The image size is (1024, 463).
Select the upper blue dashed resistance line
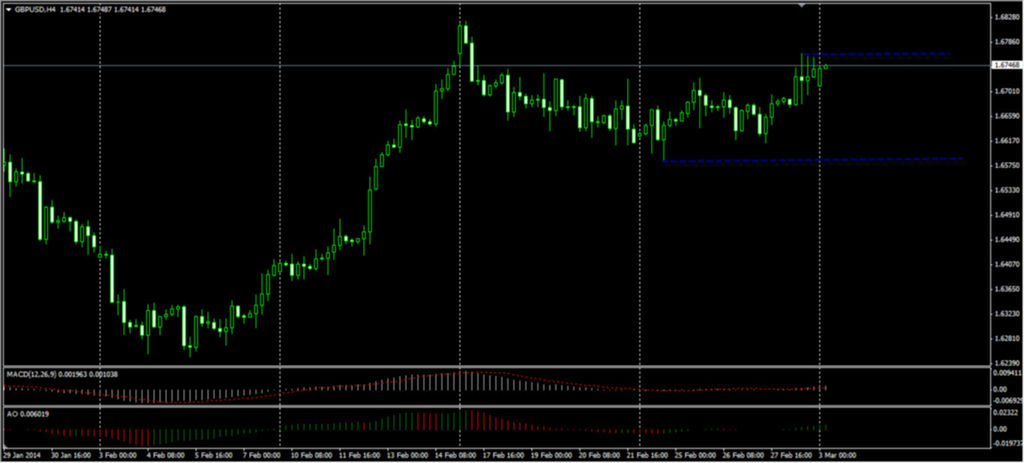880,54
